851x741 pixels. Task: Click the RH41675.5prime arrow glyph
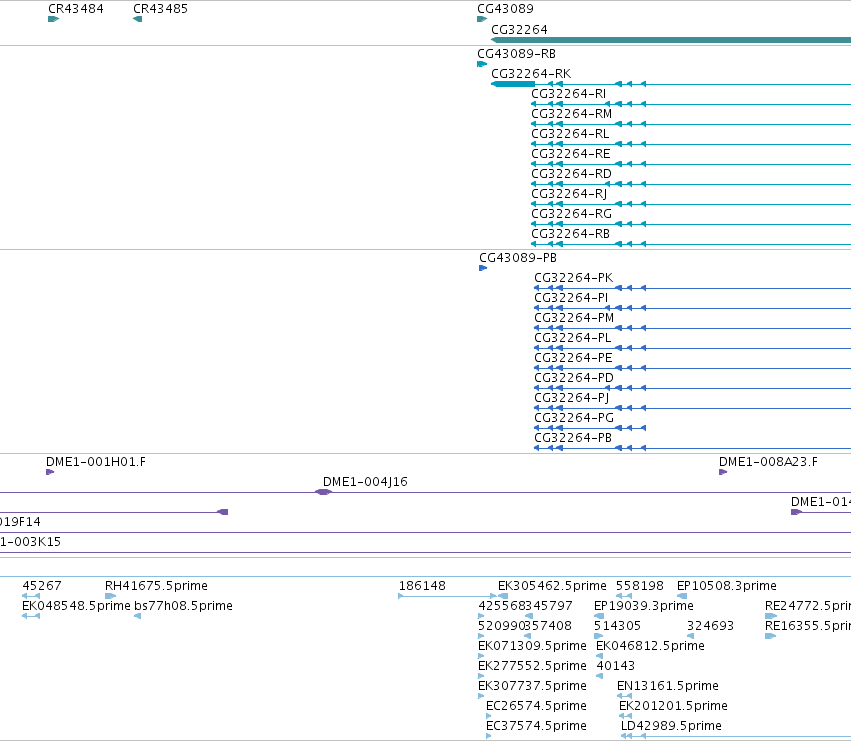coord(110,596)
